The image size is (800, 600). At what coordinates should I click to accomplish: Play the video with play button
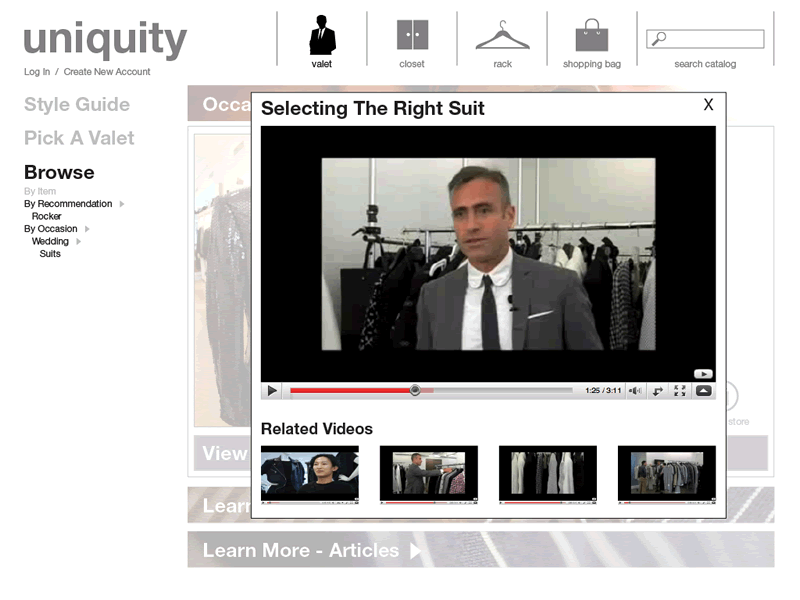272,391
